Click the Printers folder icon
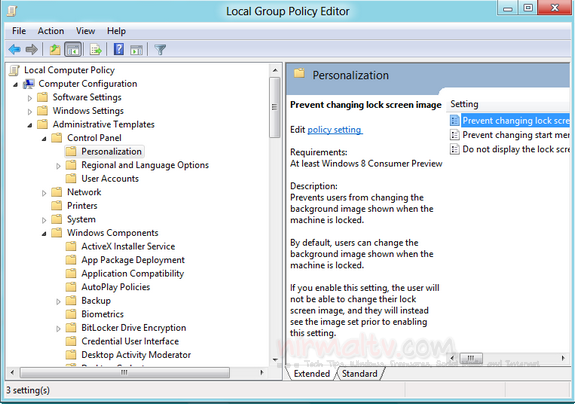Viewport: 575px width, 404px height. click(56, 206)
